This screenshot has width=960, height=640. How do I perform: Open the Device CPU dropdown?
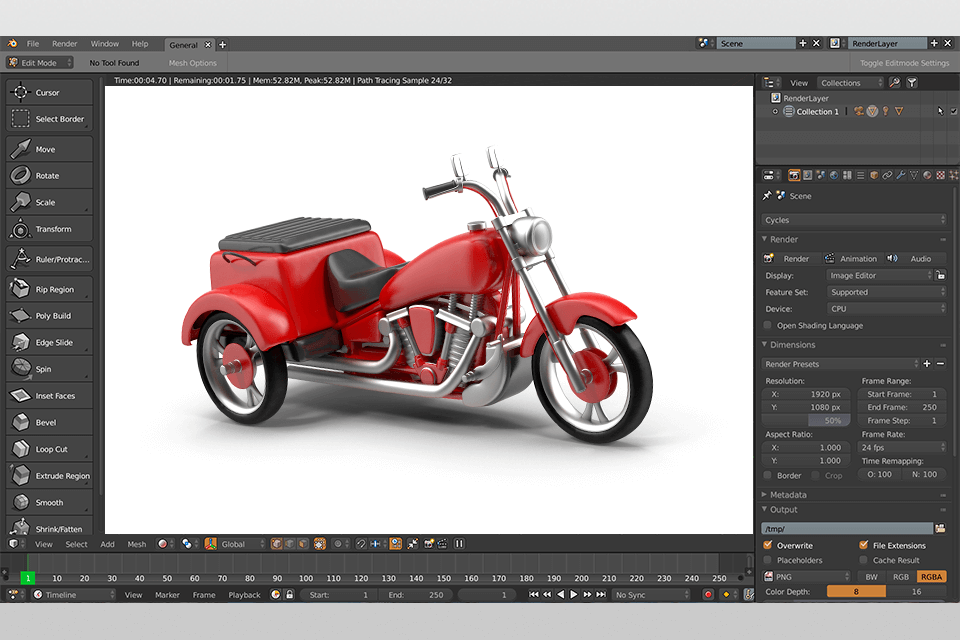(886, 309)
